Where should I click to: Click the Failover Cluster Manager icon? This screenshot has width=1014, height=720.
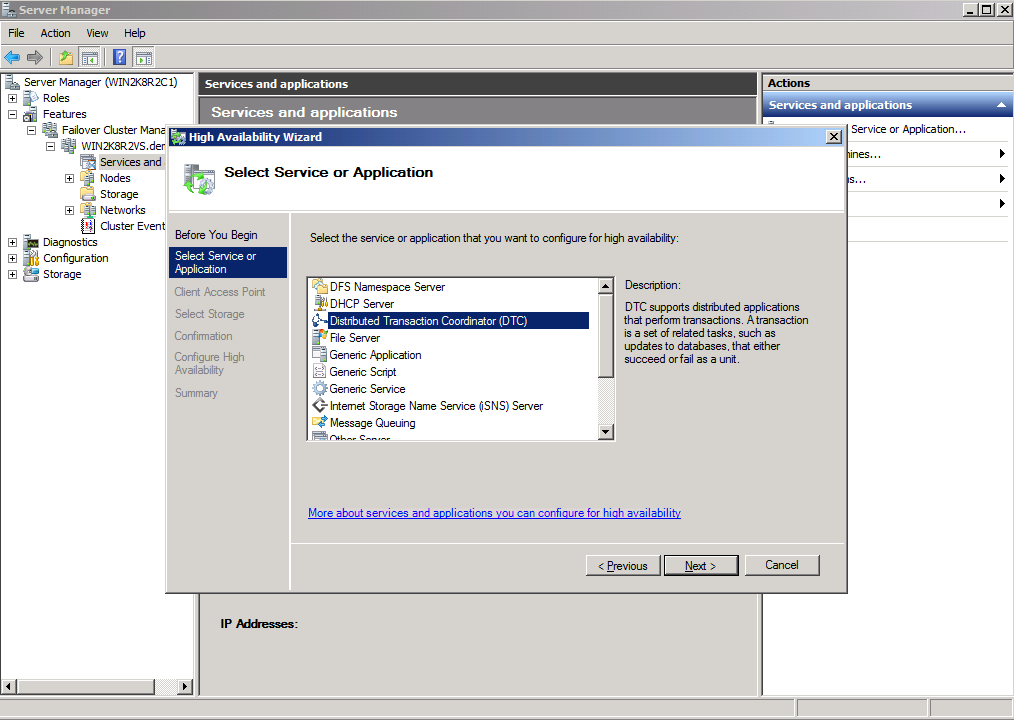tap(50, 130)
